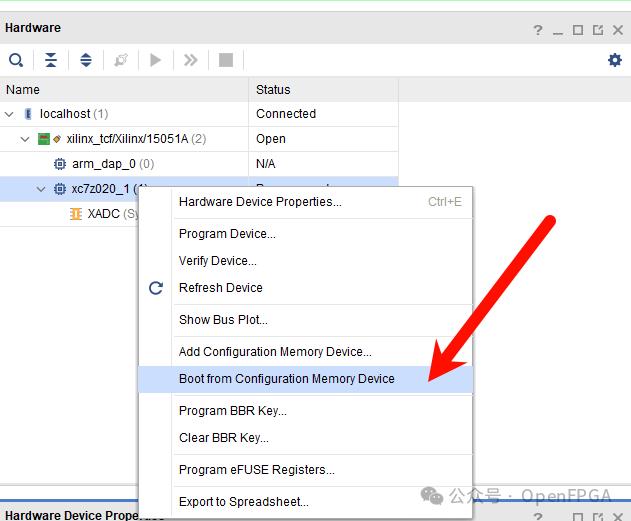Choose Program Device from context menu
The width and height of the screenshot is (631, 521).
tap(227, 234)
